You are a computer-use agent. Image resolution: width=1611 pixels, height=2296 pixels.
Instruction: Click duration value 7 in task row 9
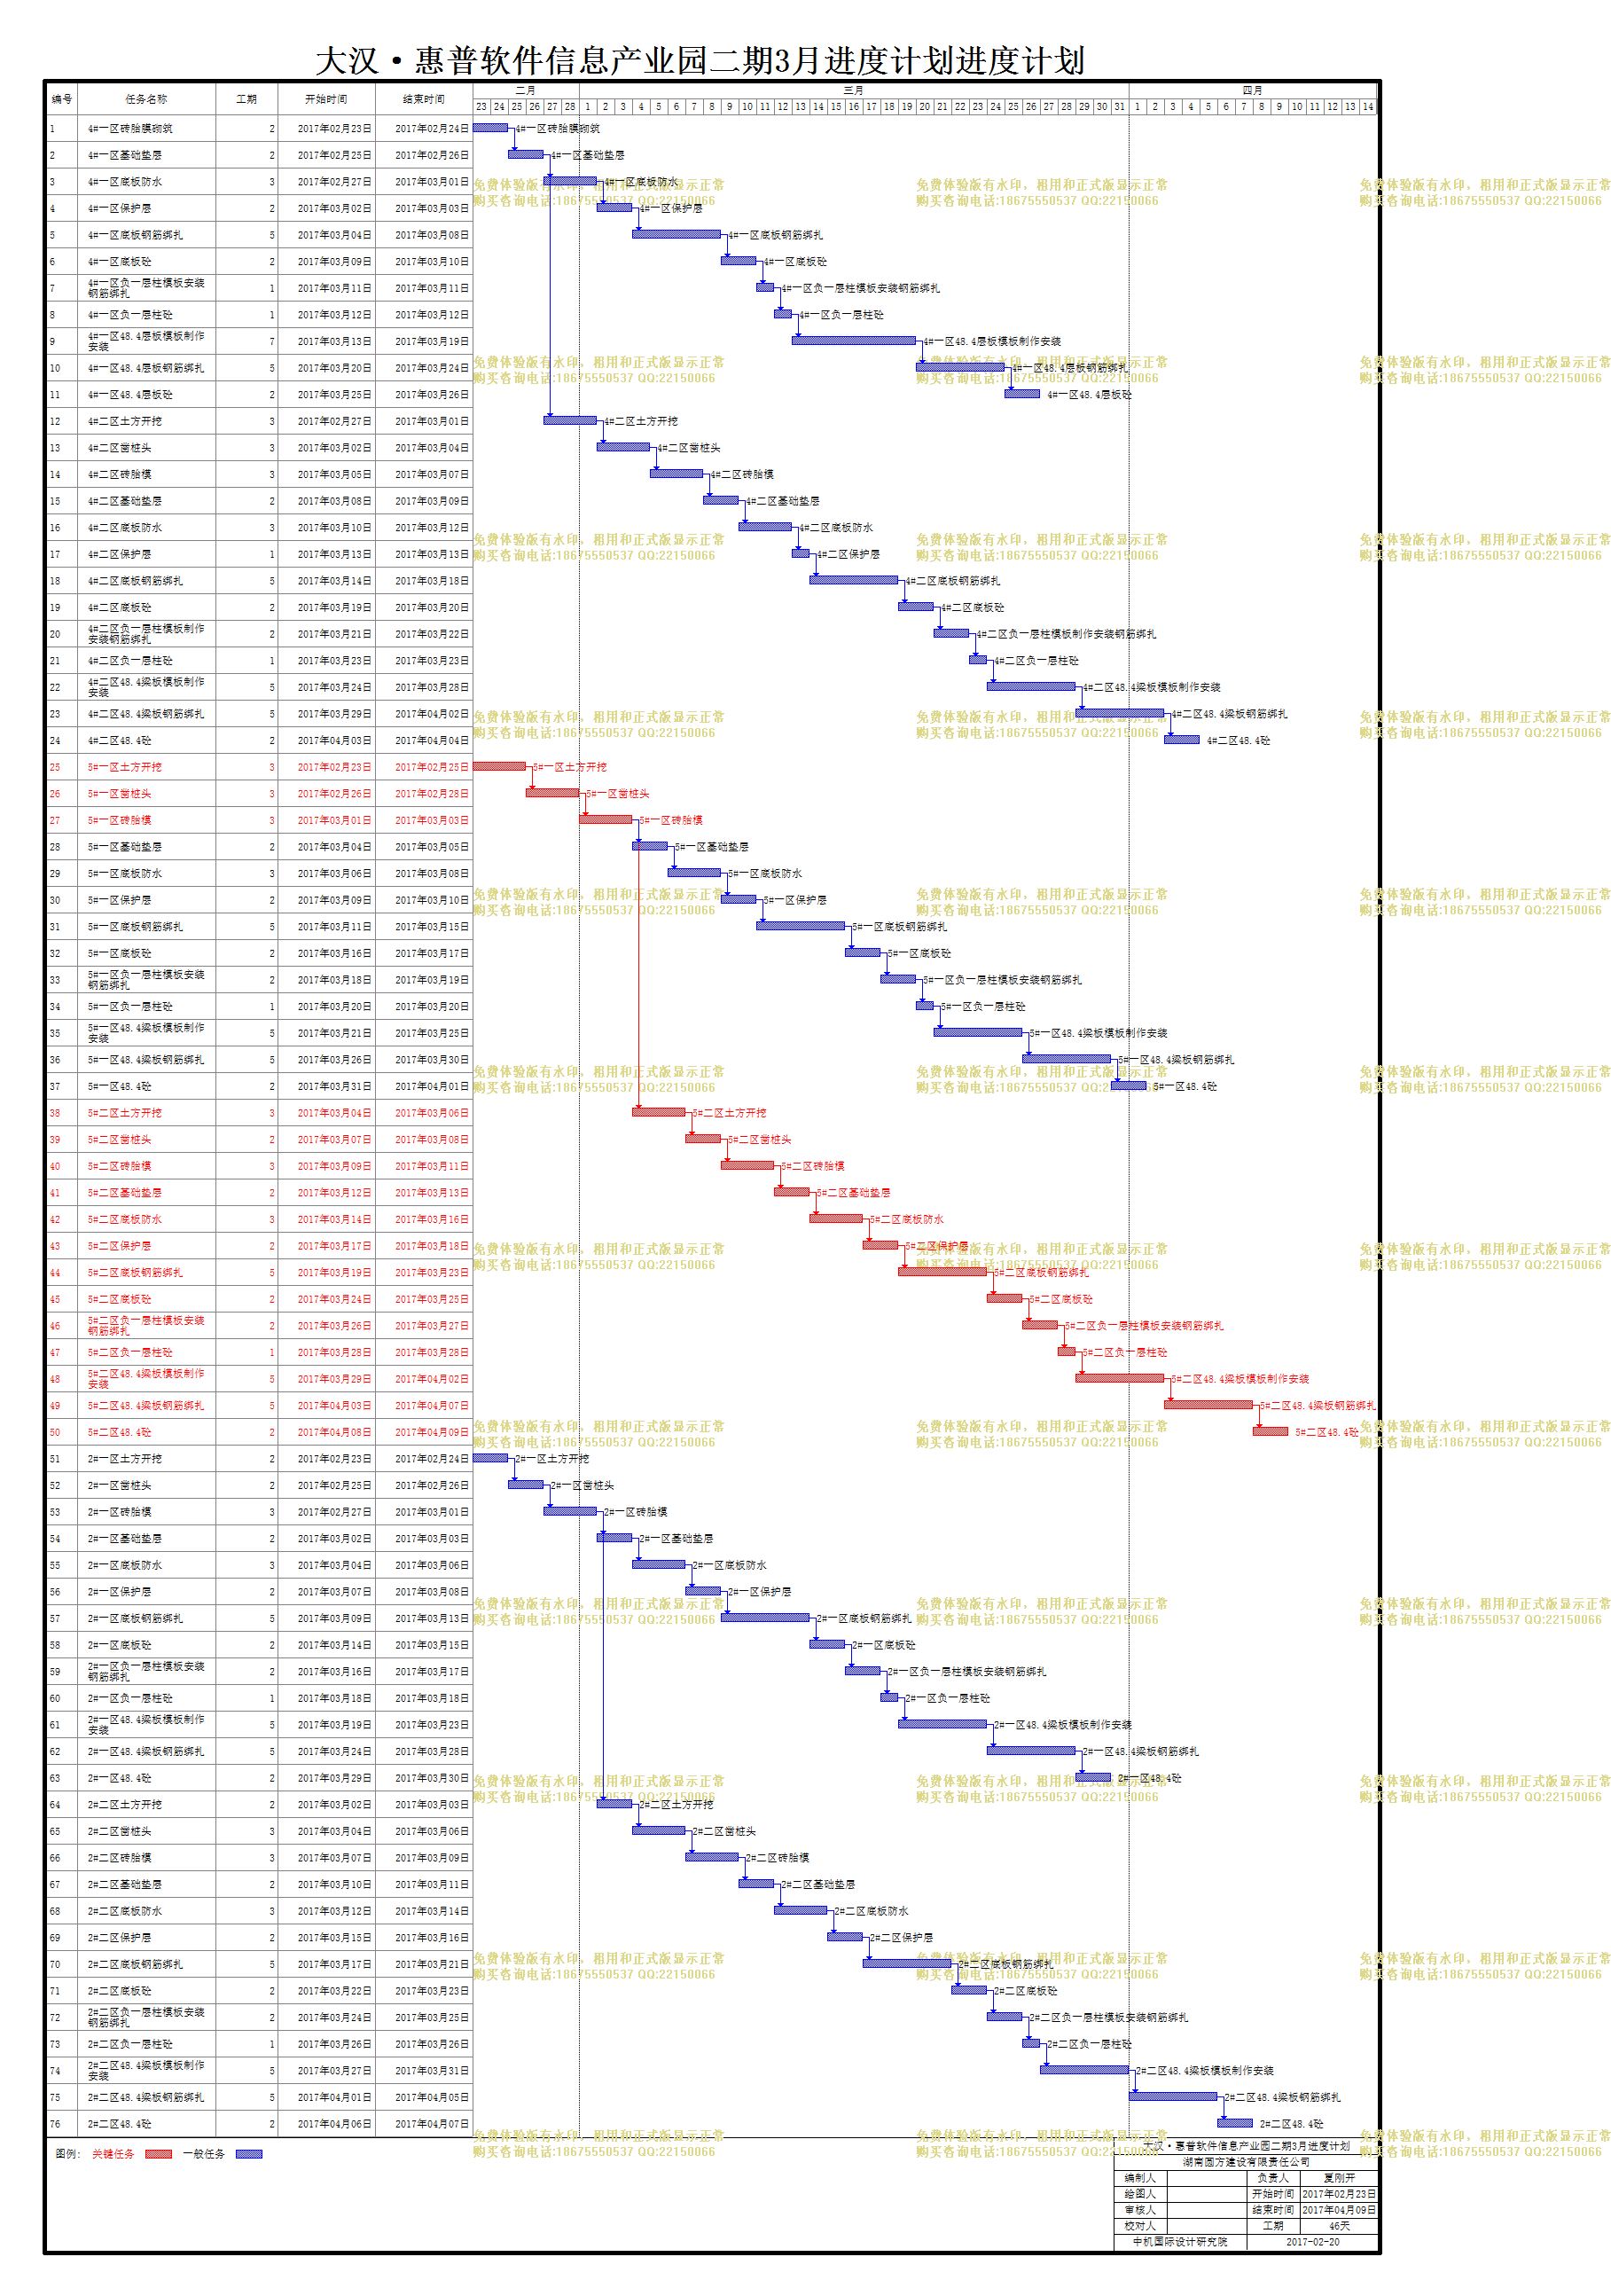(x=271, y=342)
